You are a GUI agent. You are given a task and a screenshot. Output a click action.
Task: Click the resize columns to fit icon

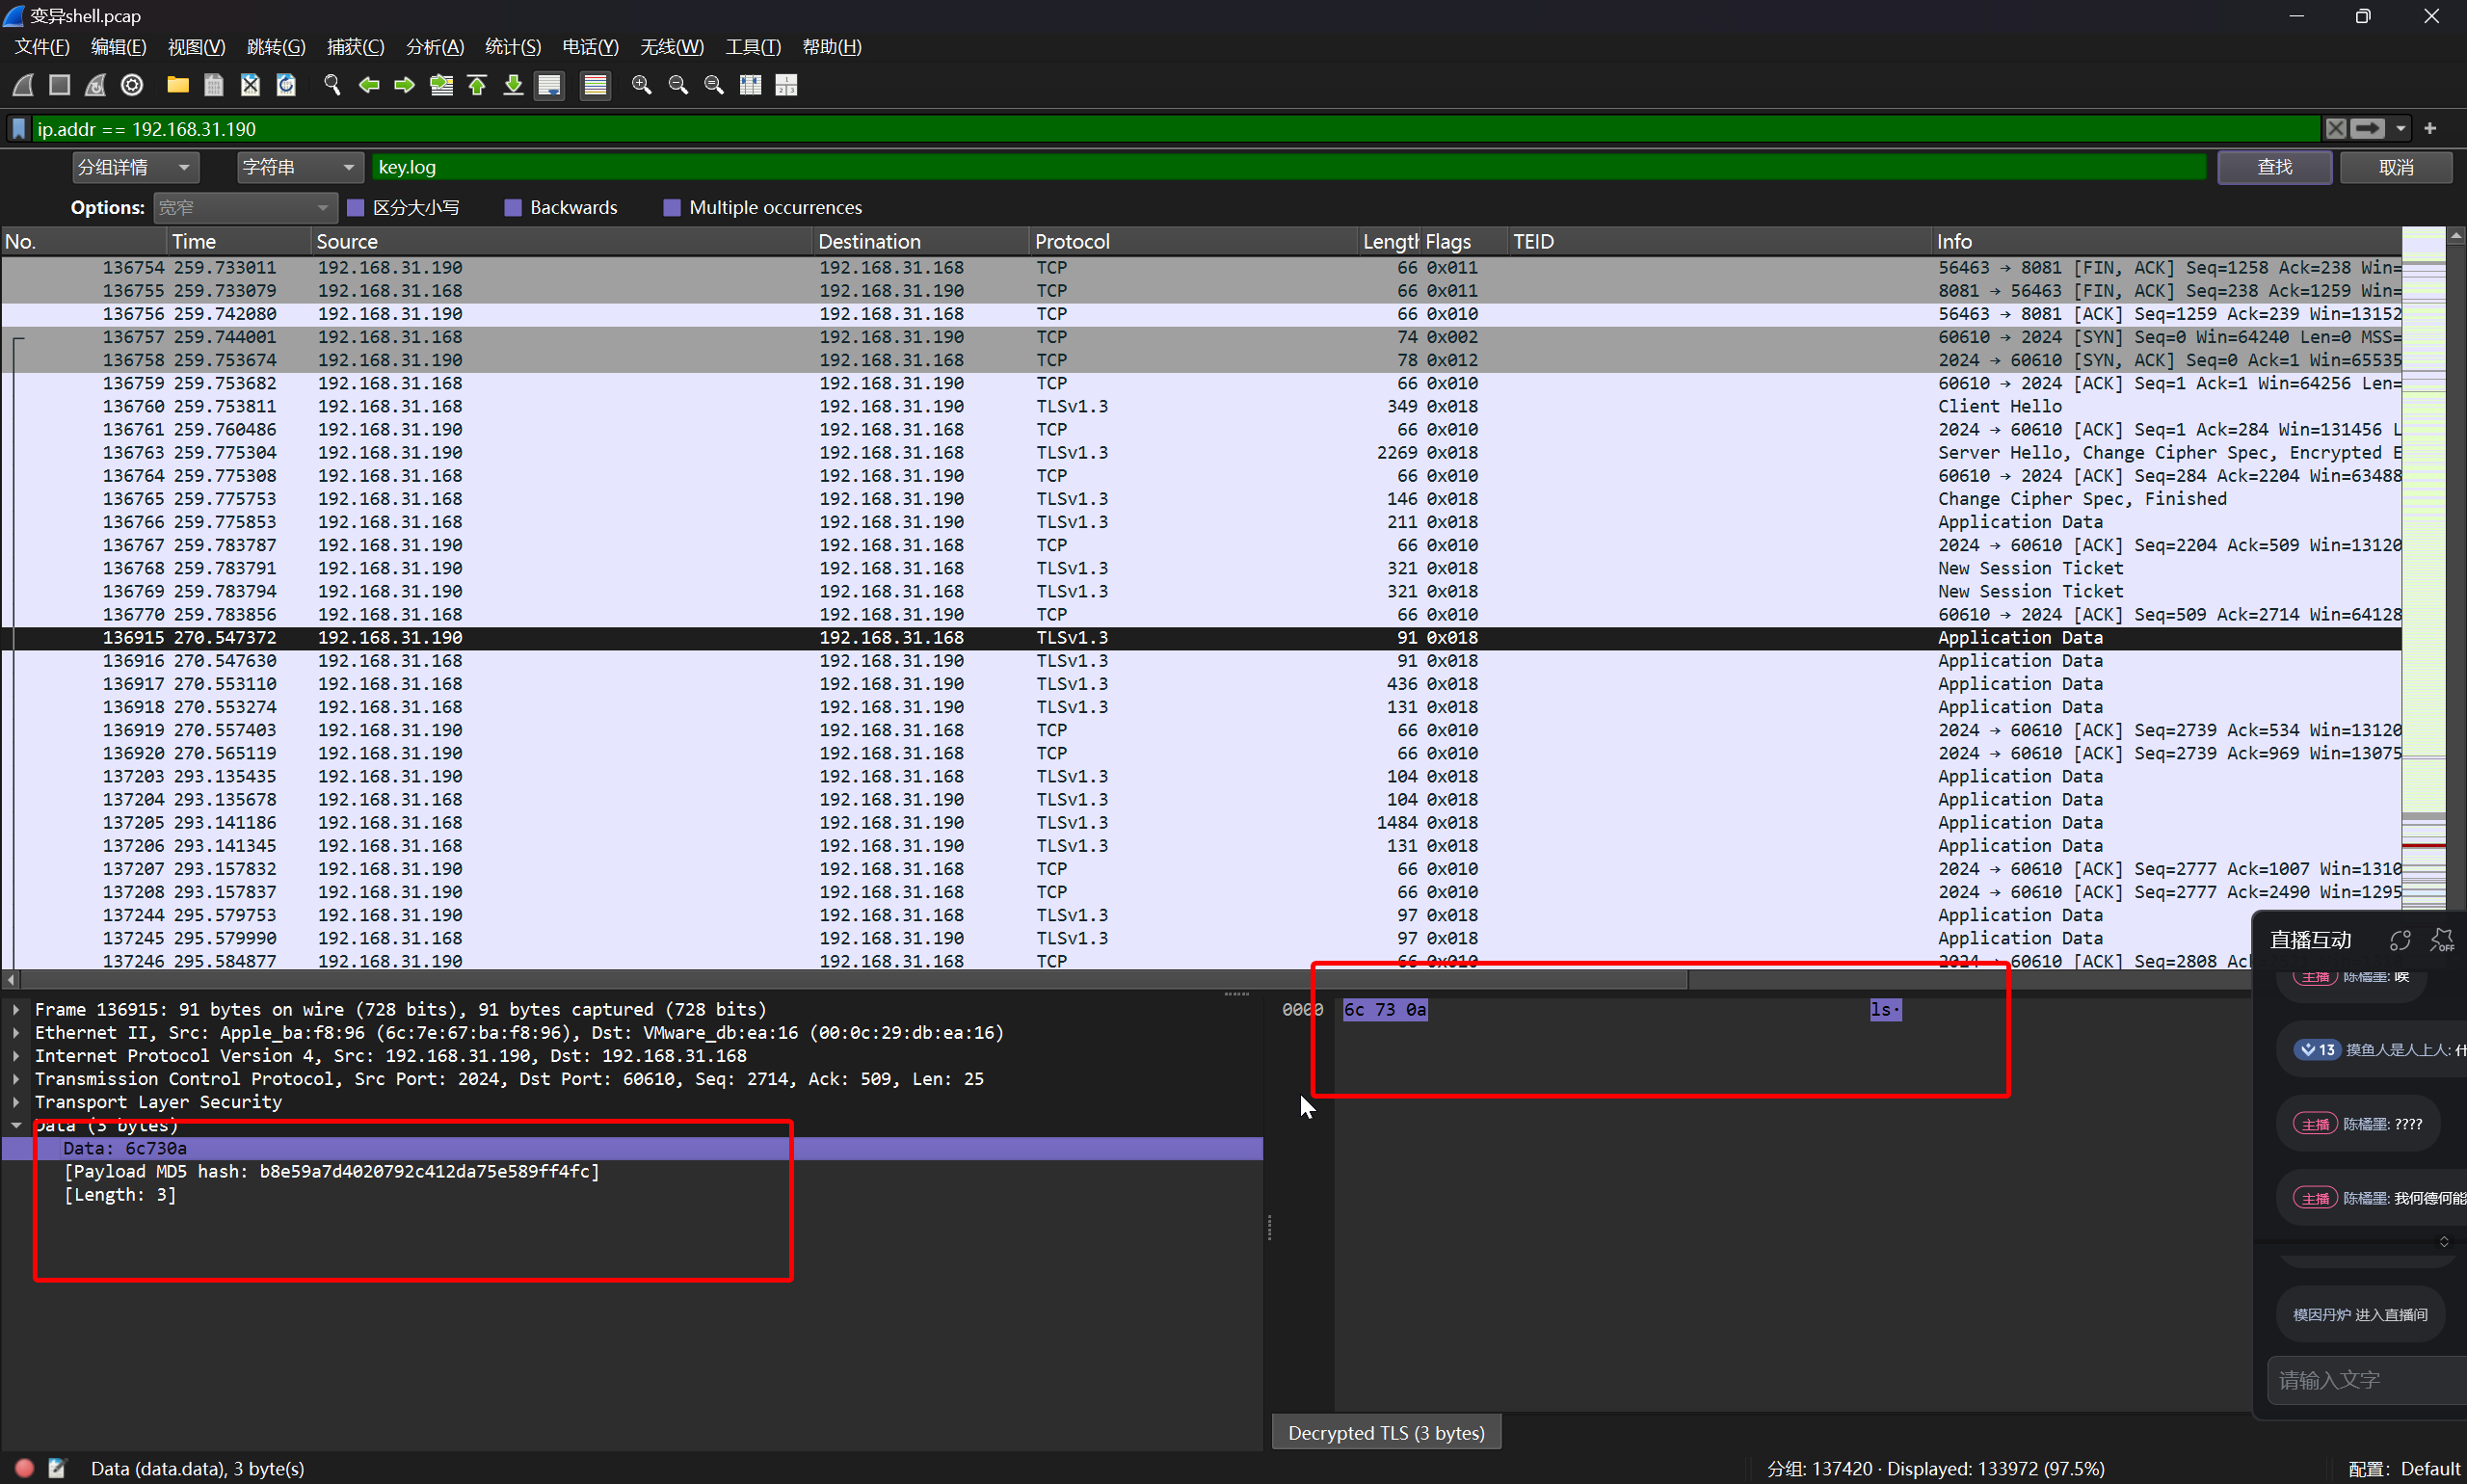pyautogui.click(x=750, y=85)
